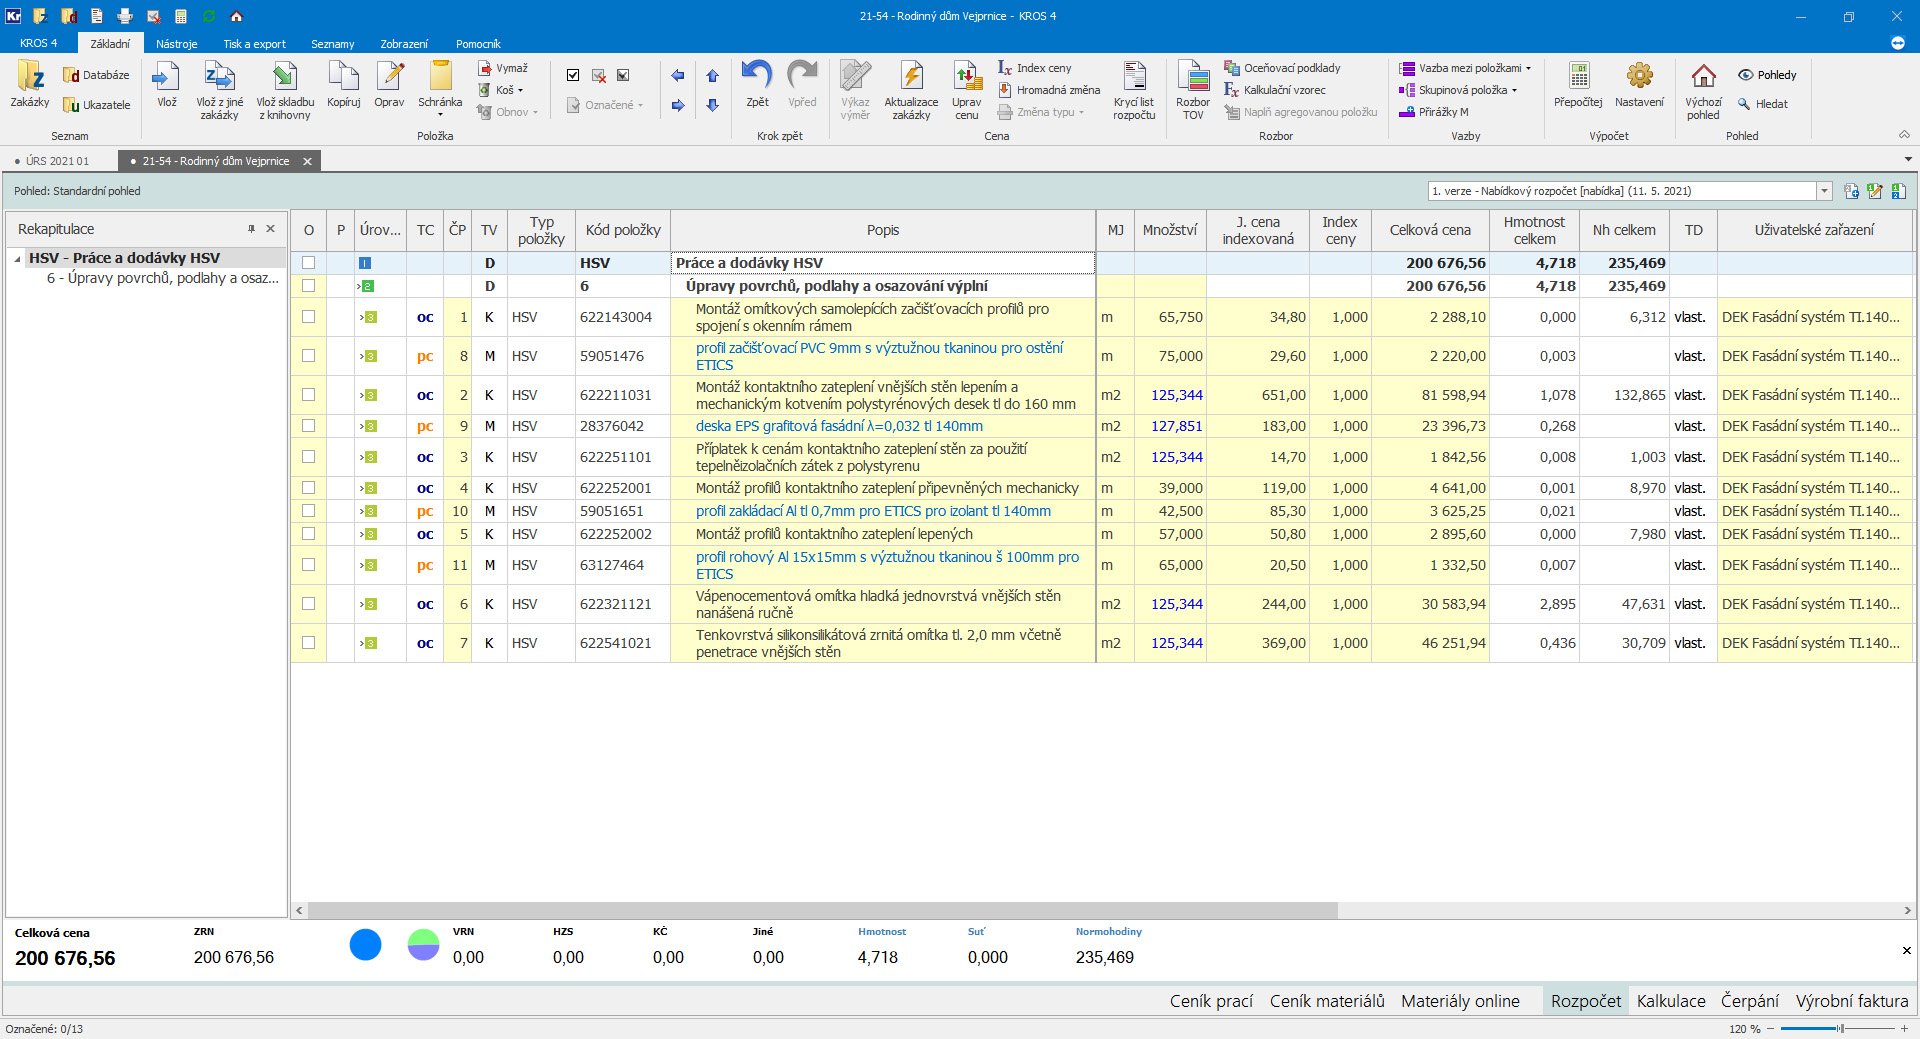Open the Nastavení gear icon
This screenshot has height=1039, width=1920.
tap(1639, 78)
